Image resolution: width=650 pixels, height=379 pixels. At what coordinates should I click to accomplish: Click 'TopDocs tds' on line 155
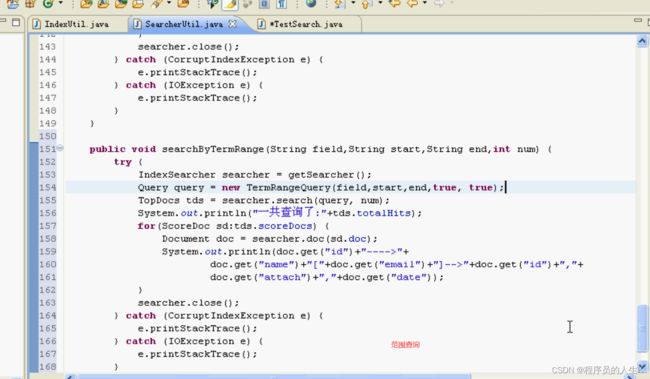click(171, 201)
